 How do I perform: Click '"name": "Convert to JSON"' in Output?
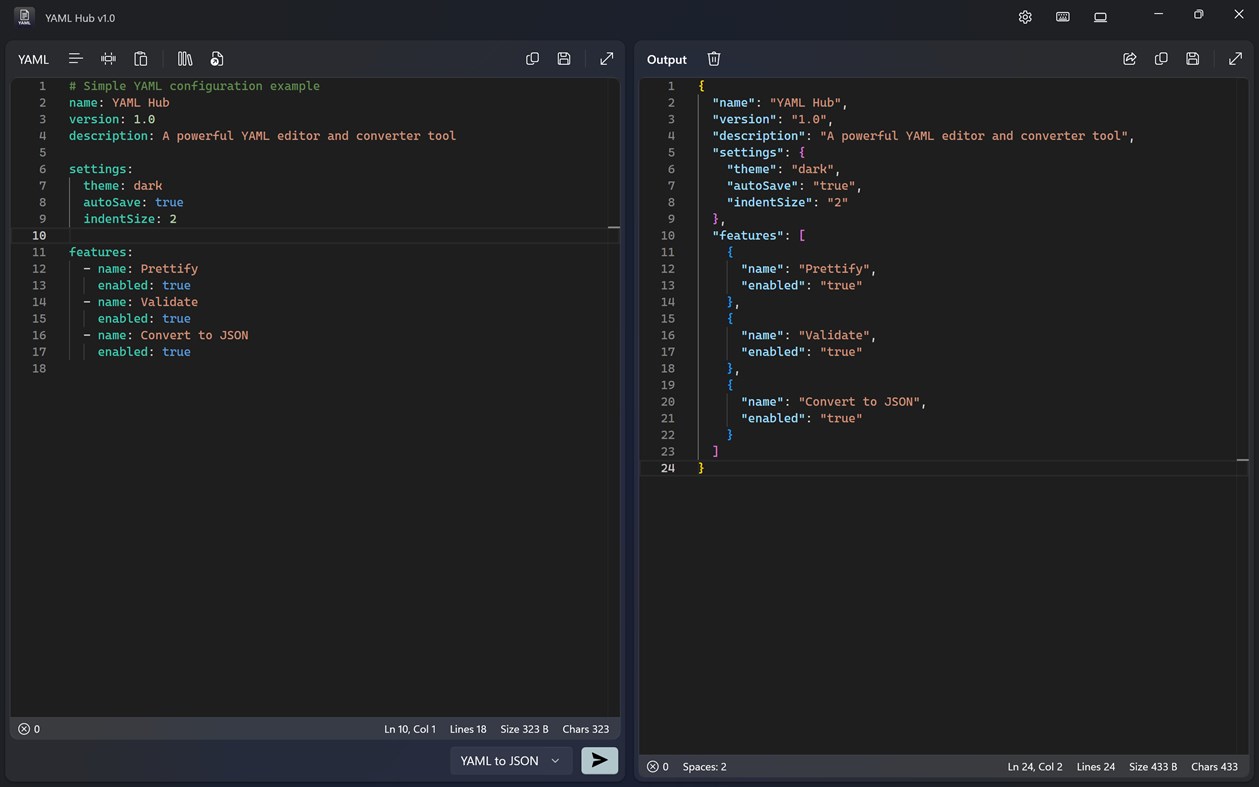tap(834, 402)
